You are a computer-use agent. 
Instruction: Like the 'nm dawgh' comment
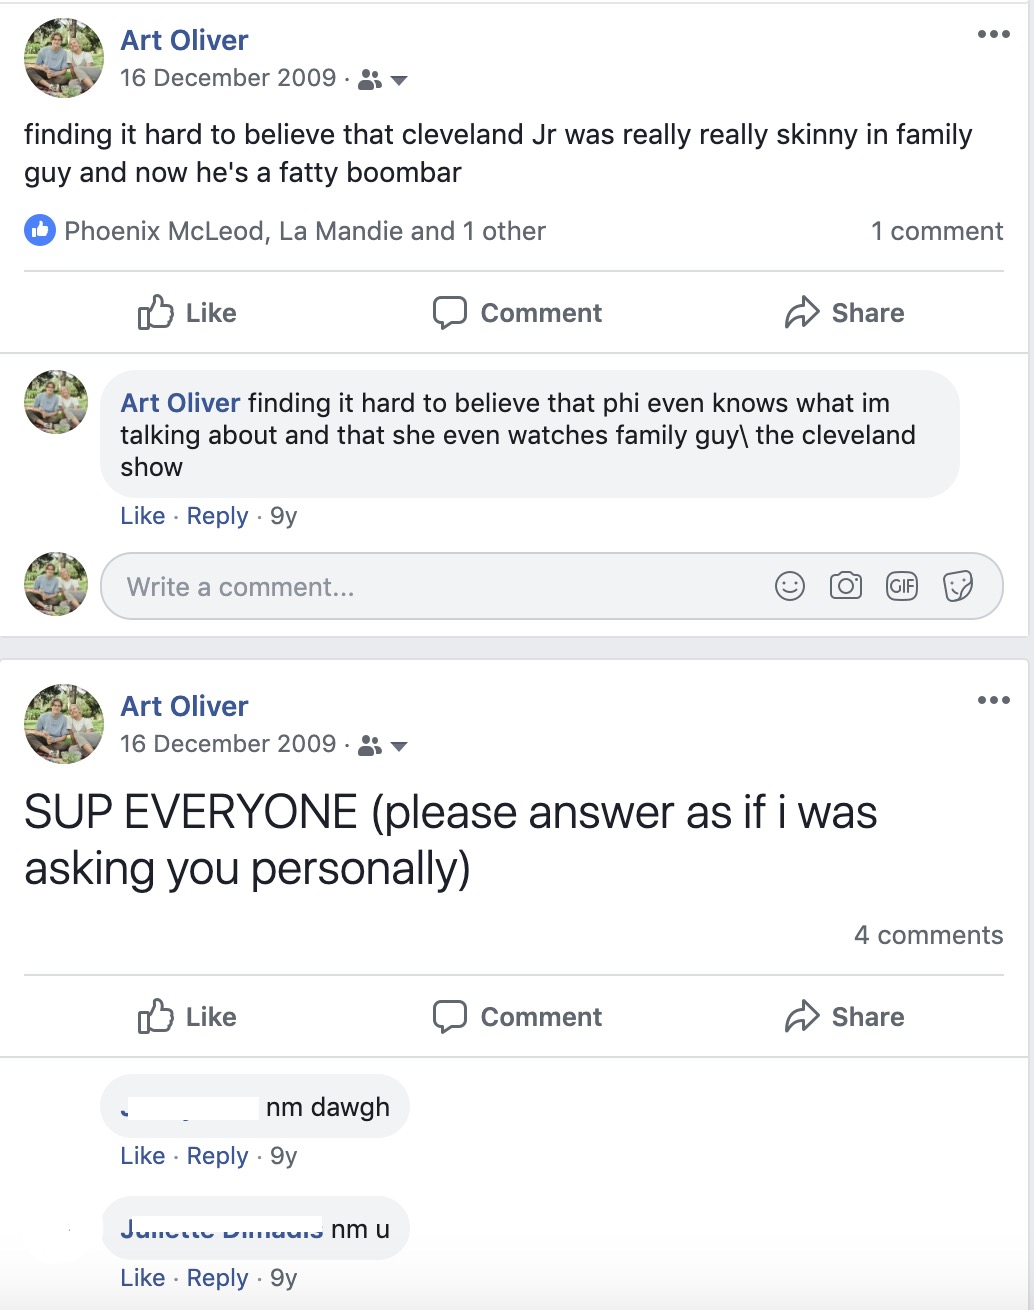pyautogui.click(x=142, y=1156)
